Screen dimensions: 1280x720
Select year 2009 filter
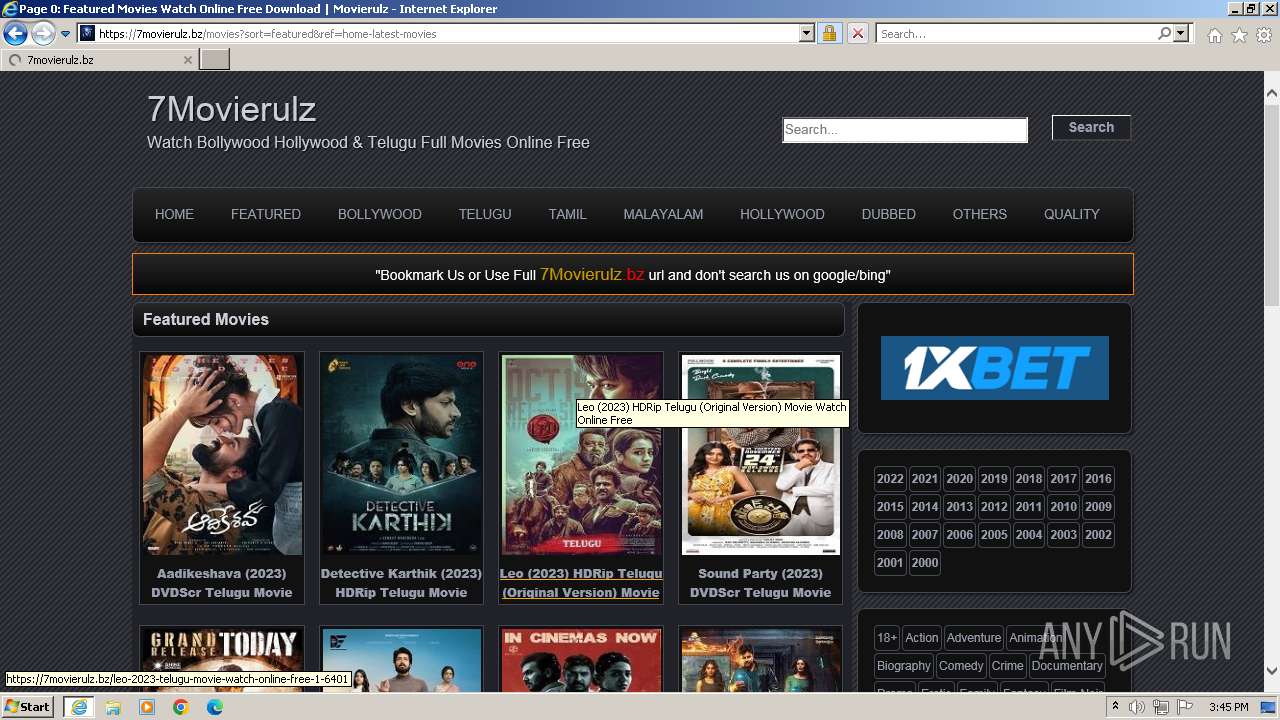click(x=1098, y=507)
